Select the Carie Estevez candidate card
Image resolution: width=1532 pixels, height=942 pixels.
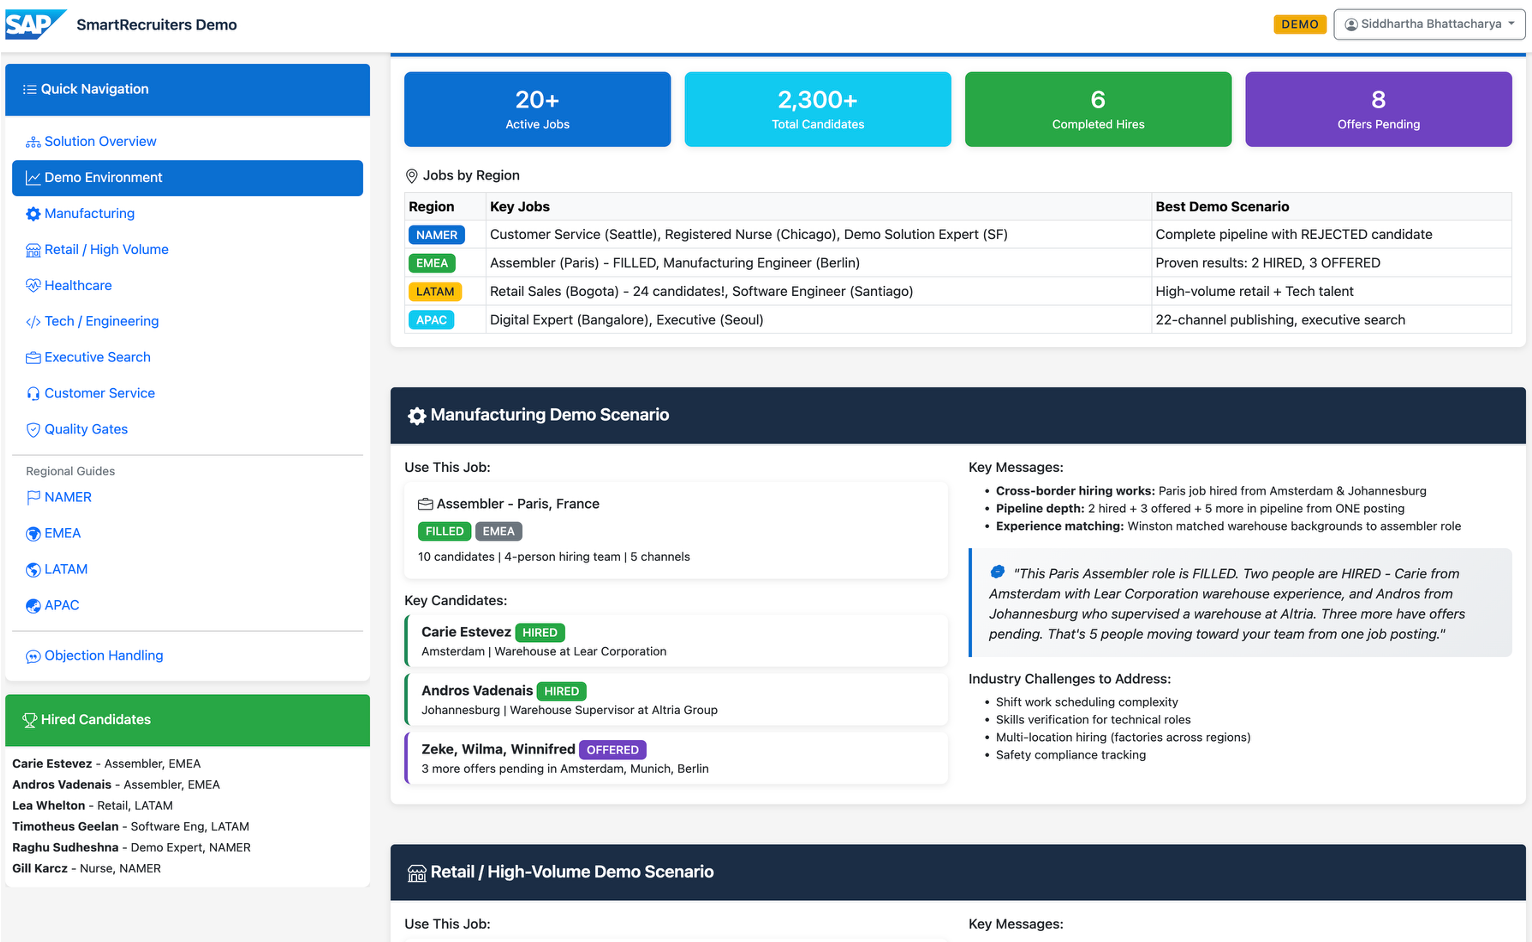point(676,640)
